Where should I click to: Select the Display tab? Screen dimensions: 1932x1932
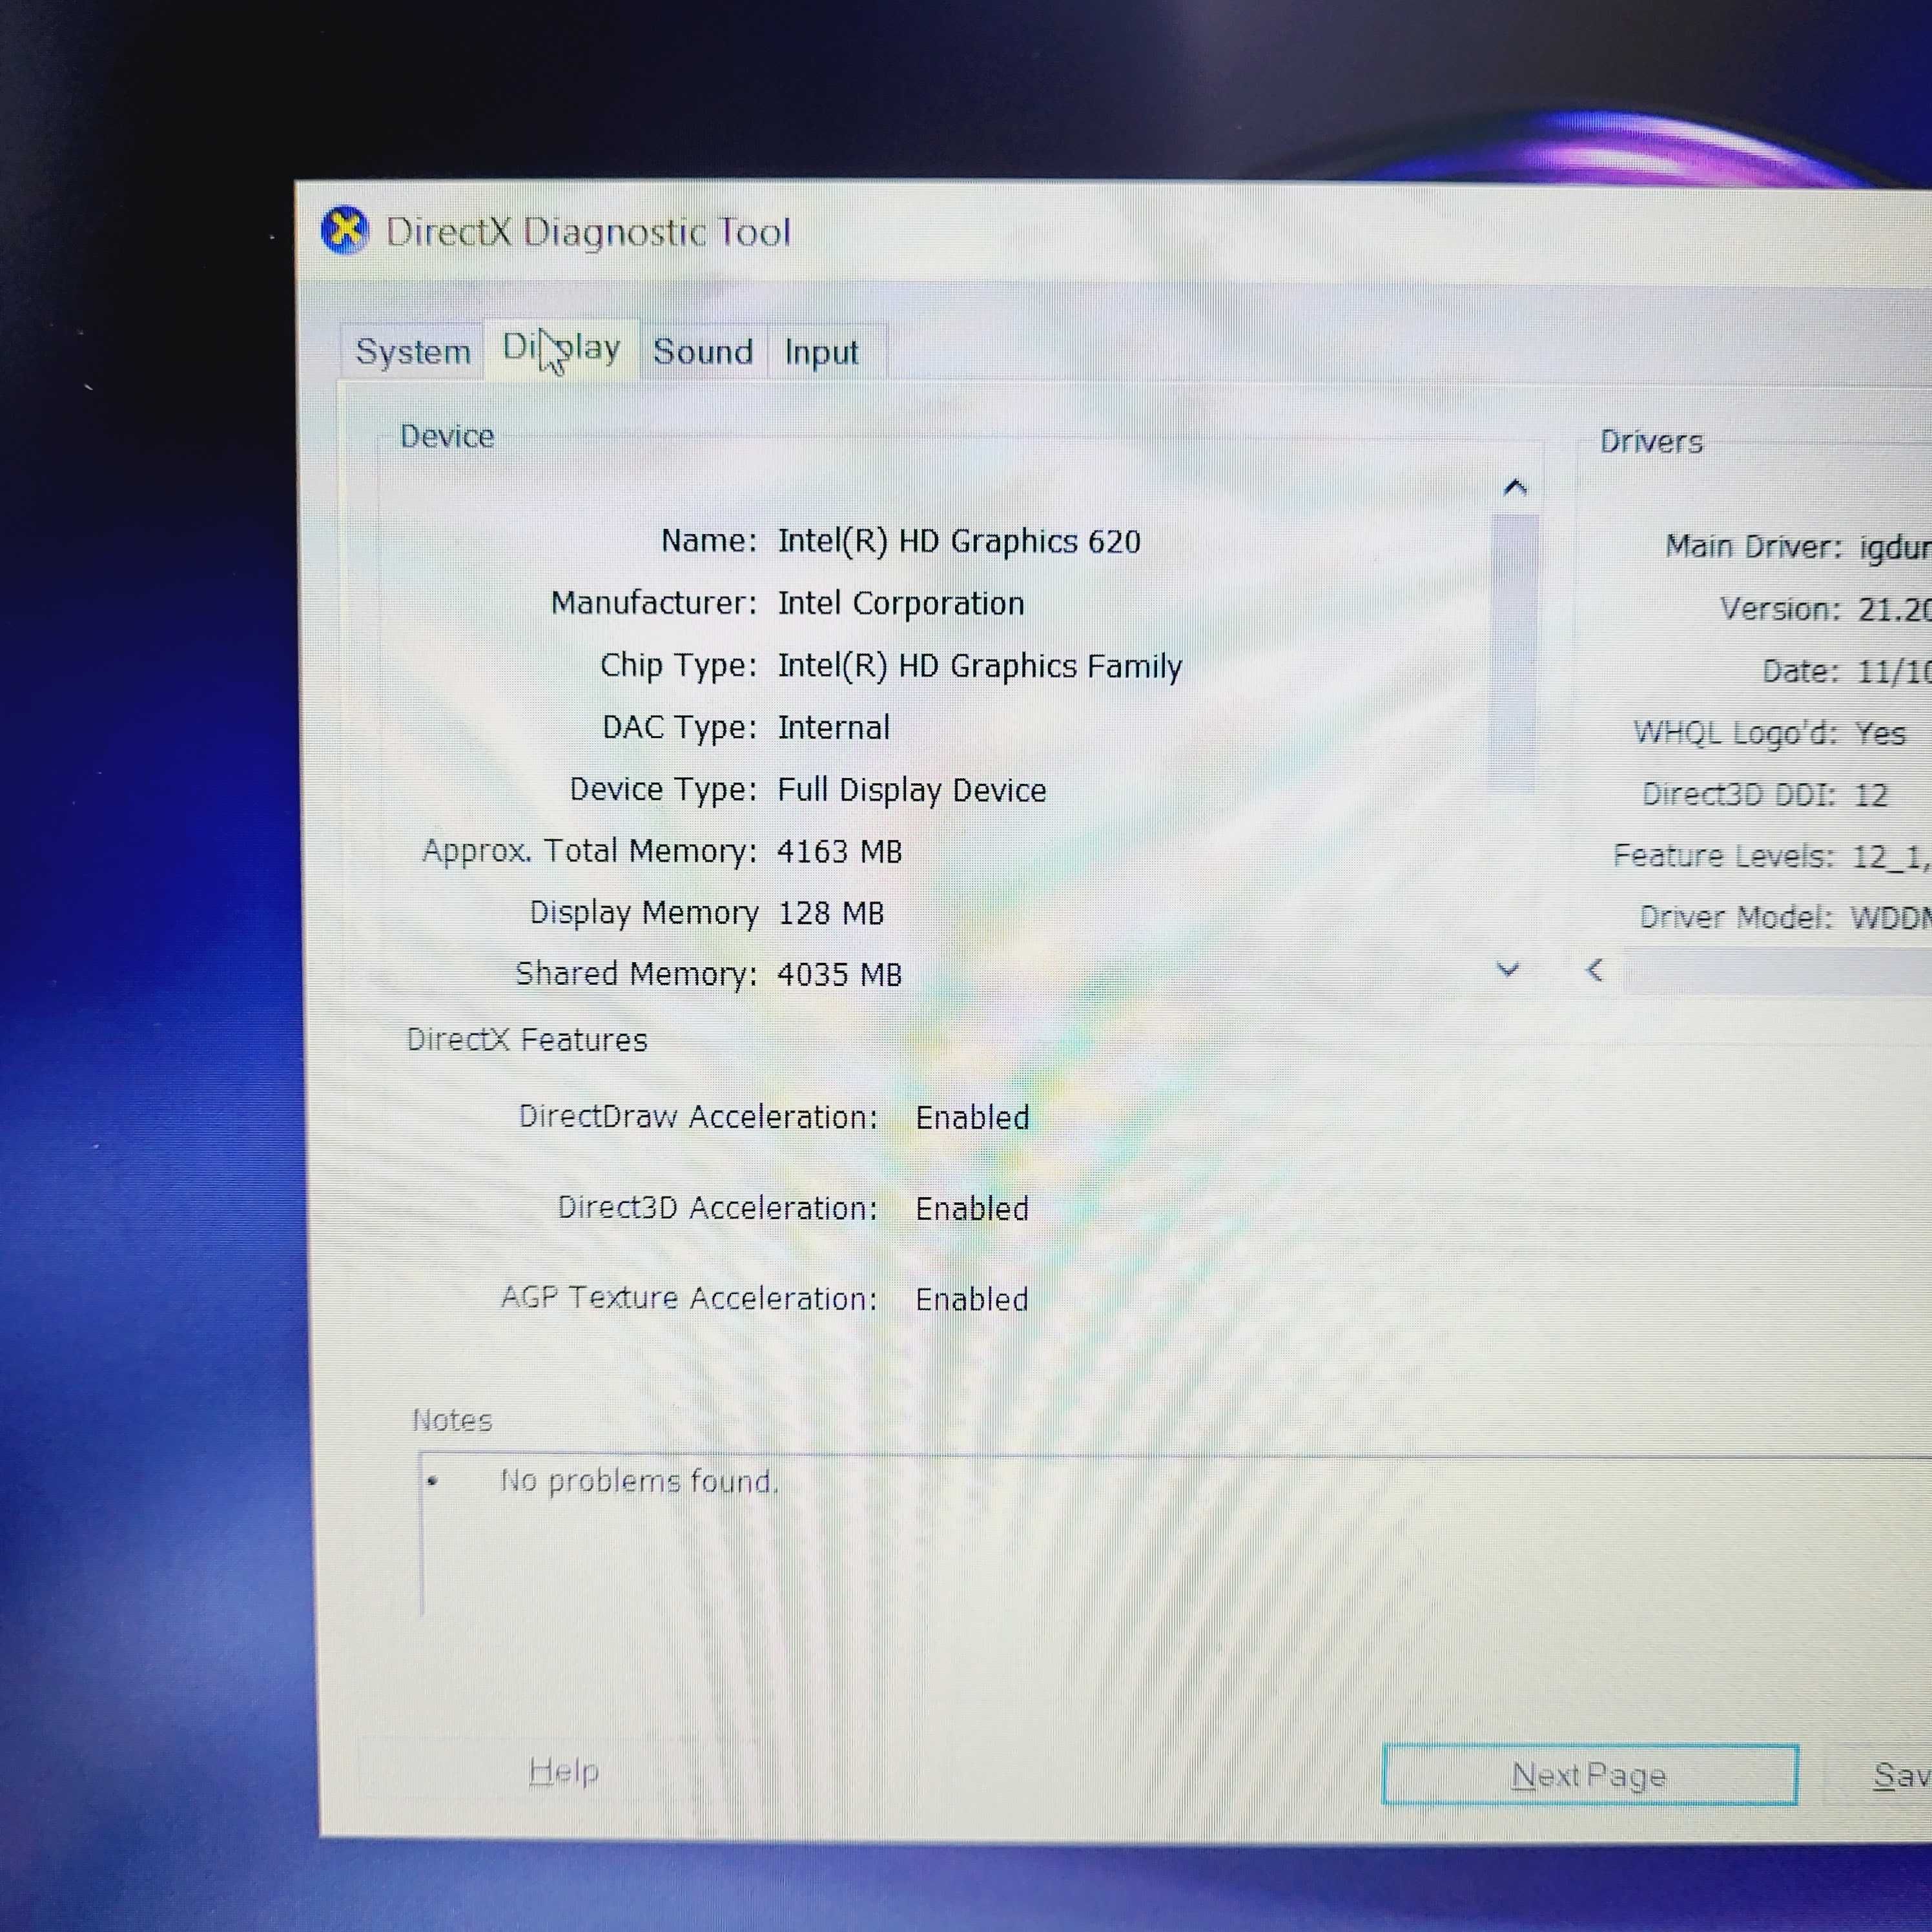pyautogui.click(x=561, y=348)
